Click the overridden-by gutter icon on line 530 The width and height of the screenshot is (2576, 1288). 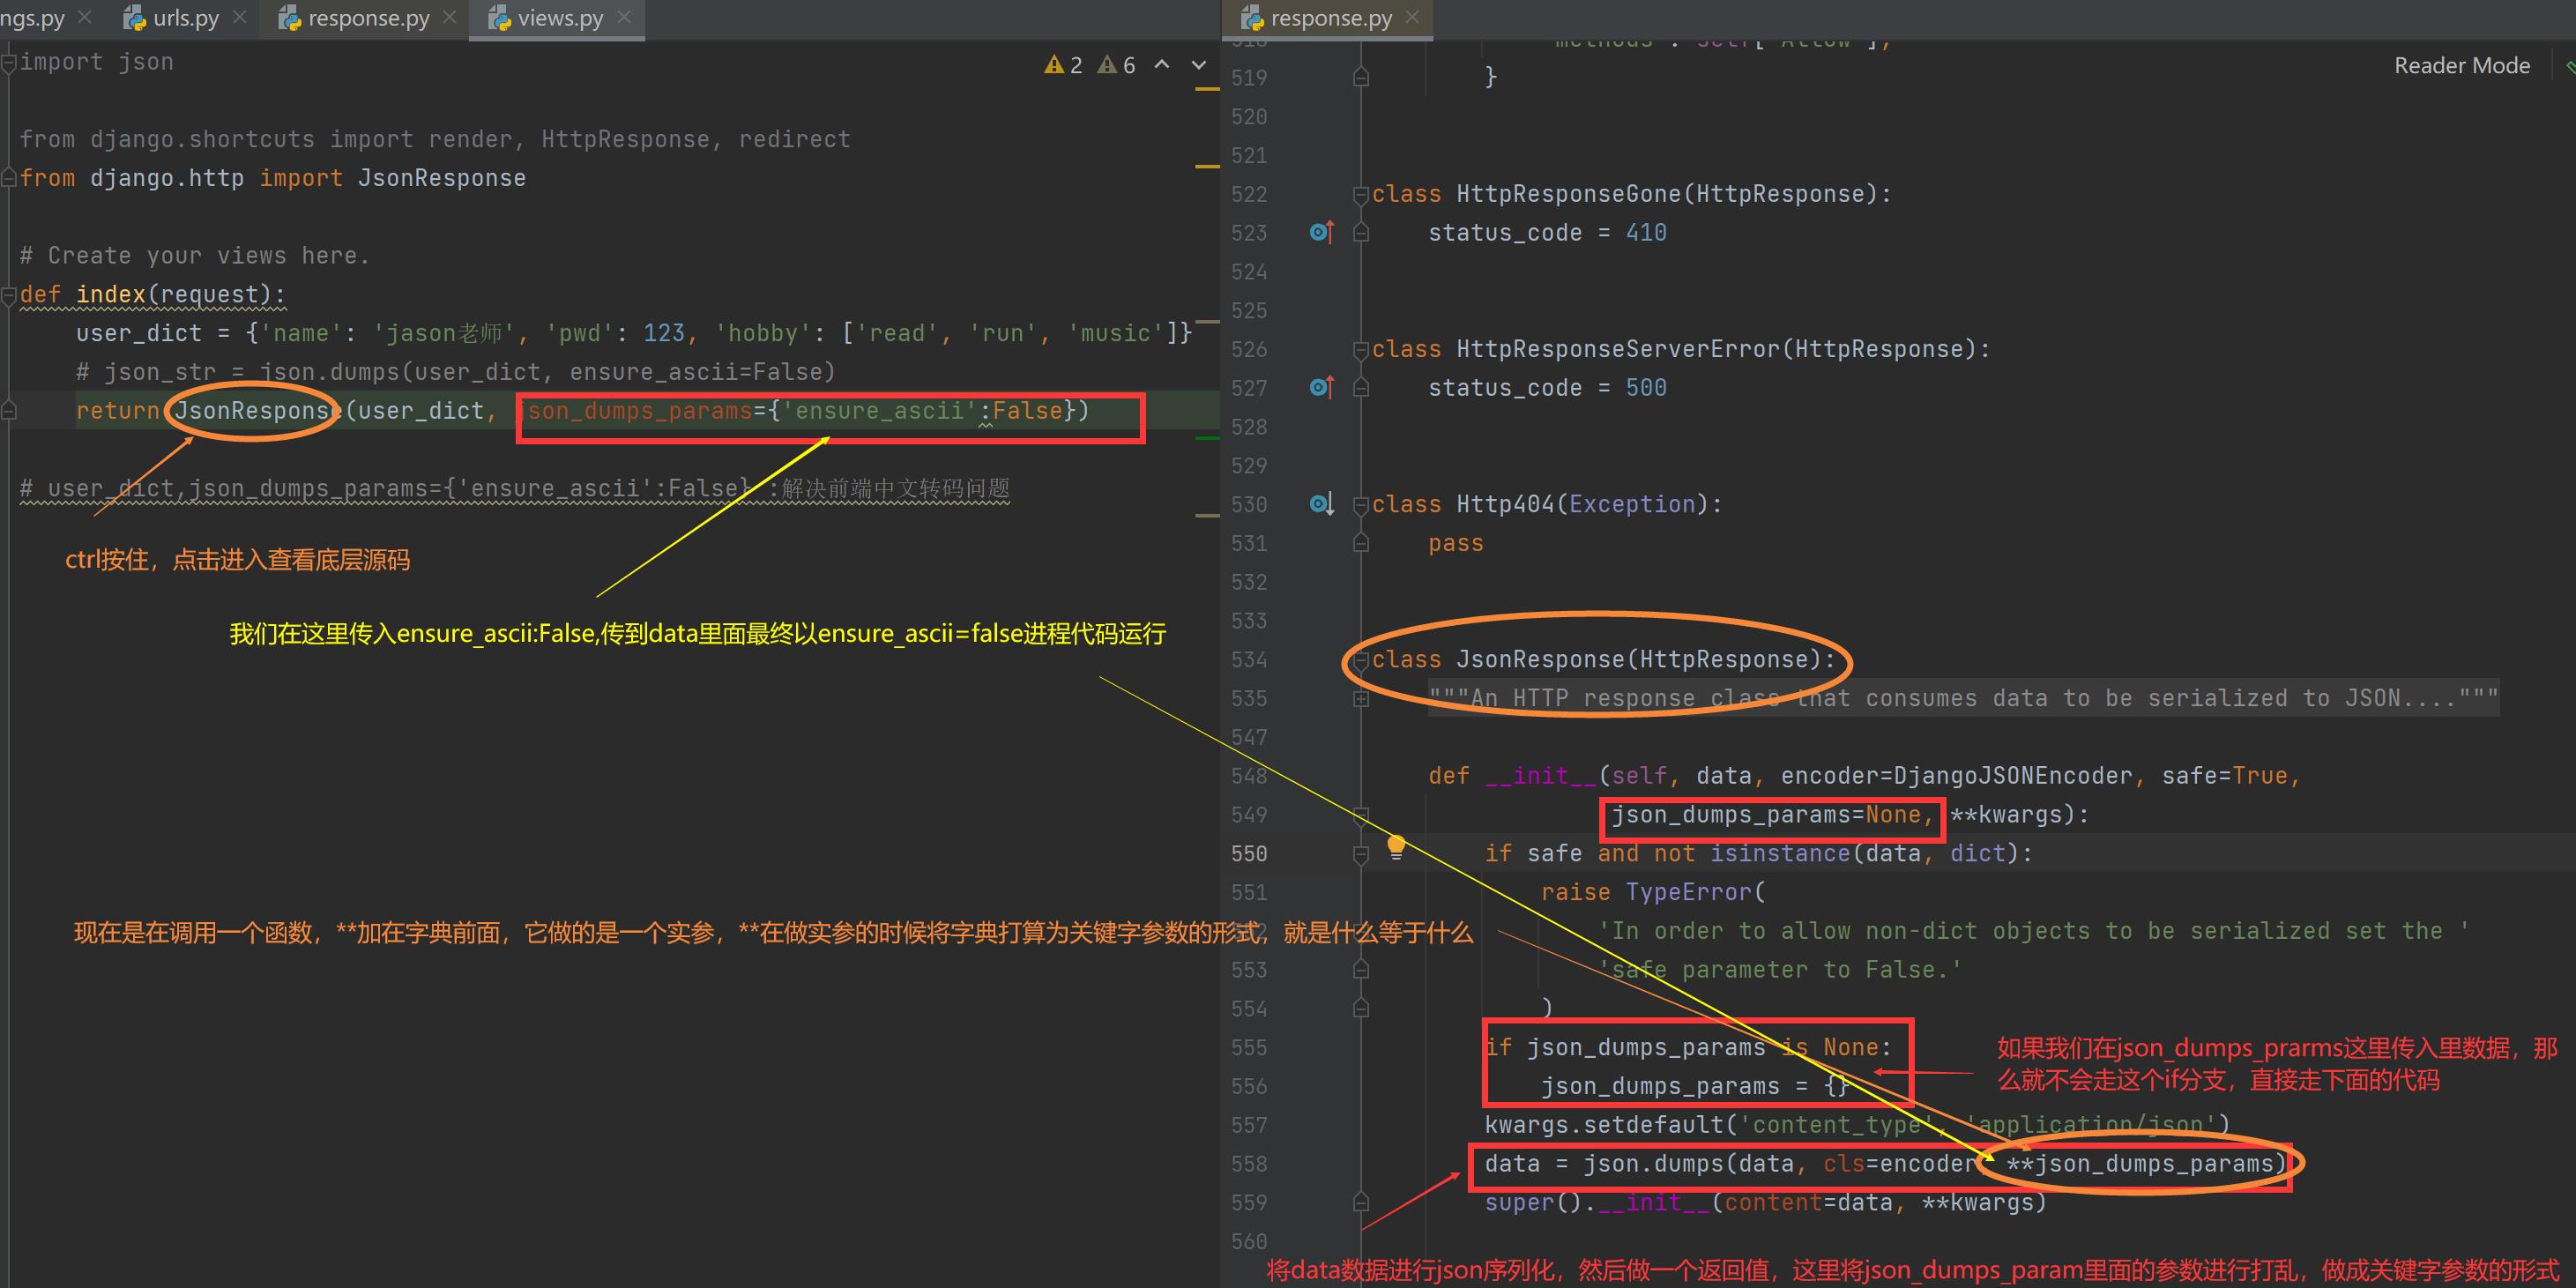coord(1321,503)
